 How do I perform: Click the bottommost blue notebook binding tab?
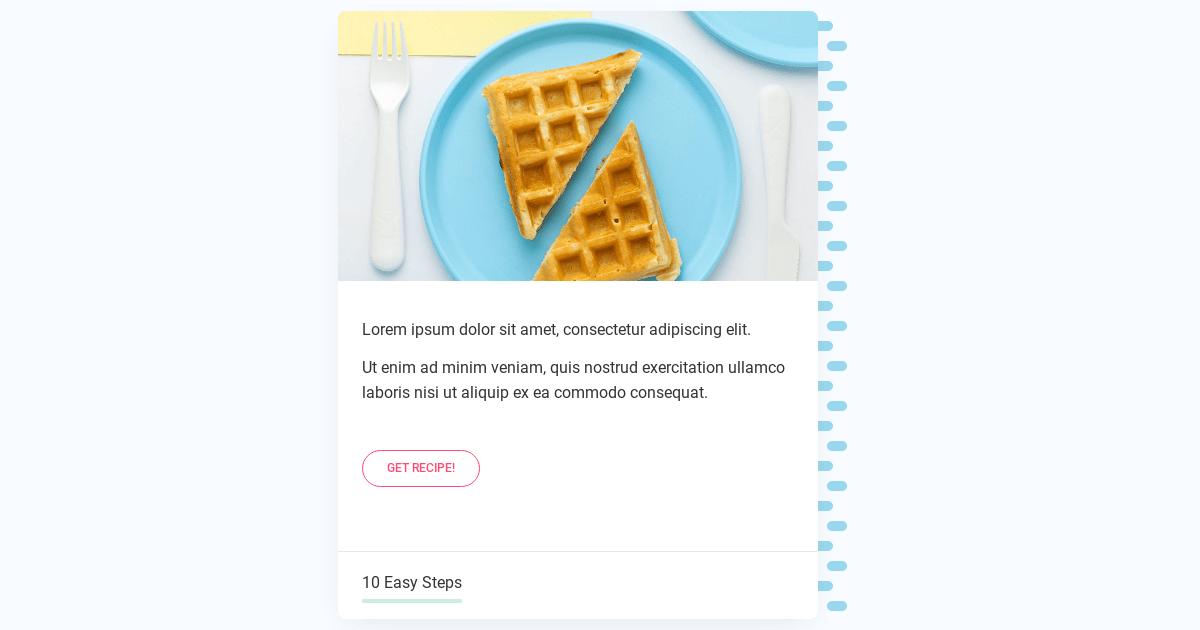(837, 606)
